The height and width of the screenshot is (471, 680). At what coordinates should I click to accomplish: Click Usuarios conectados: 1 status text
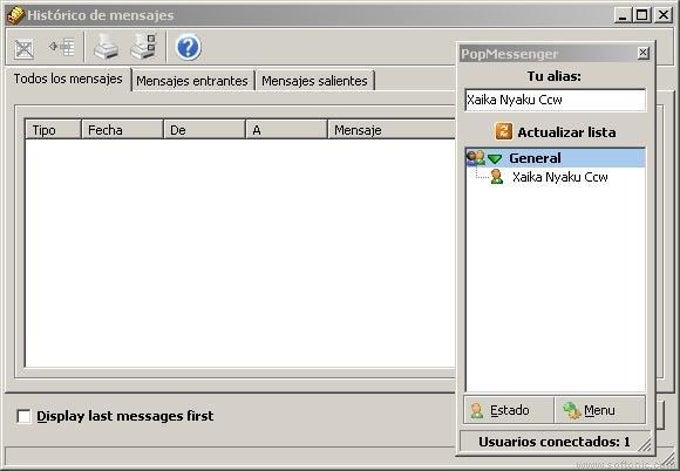[554, 442]
